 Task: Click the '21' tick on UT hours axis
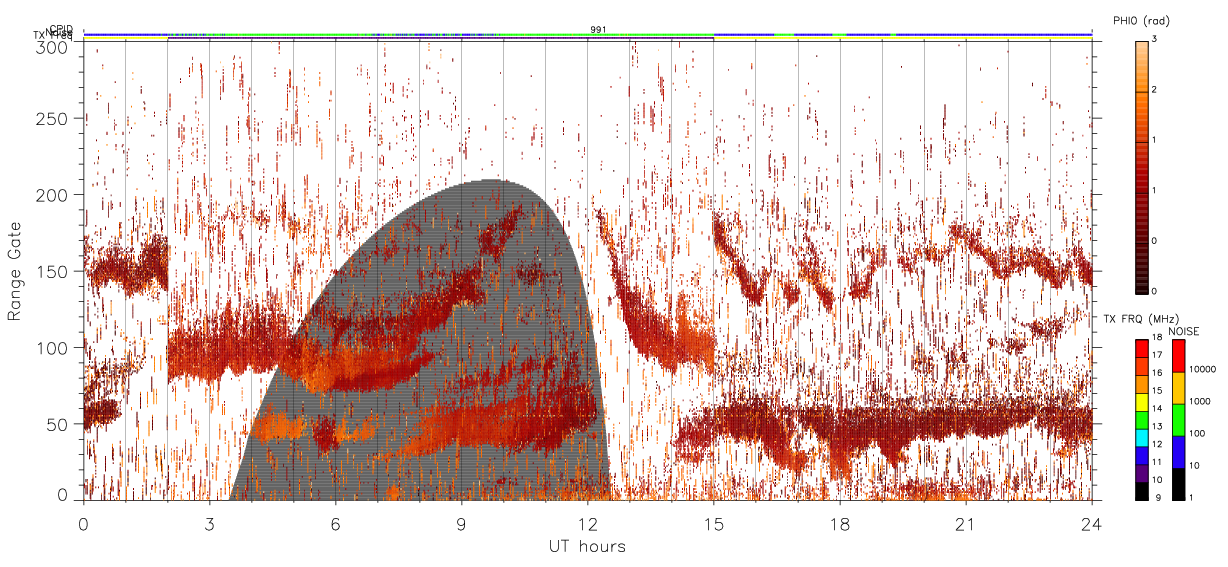point(965,524)
